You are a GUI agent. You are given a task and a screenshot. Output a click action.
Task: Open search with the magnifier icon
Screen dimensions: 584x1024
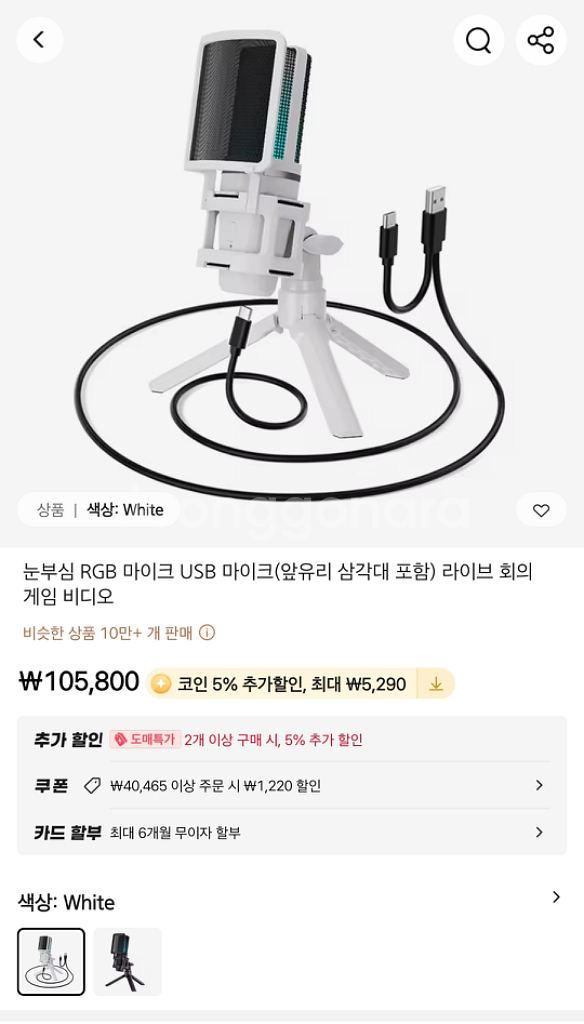[x=478, y=40]
